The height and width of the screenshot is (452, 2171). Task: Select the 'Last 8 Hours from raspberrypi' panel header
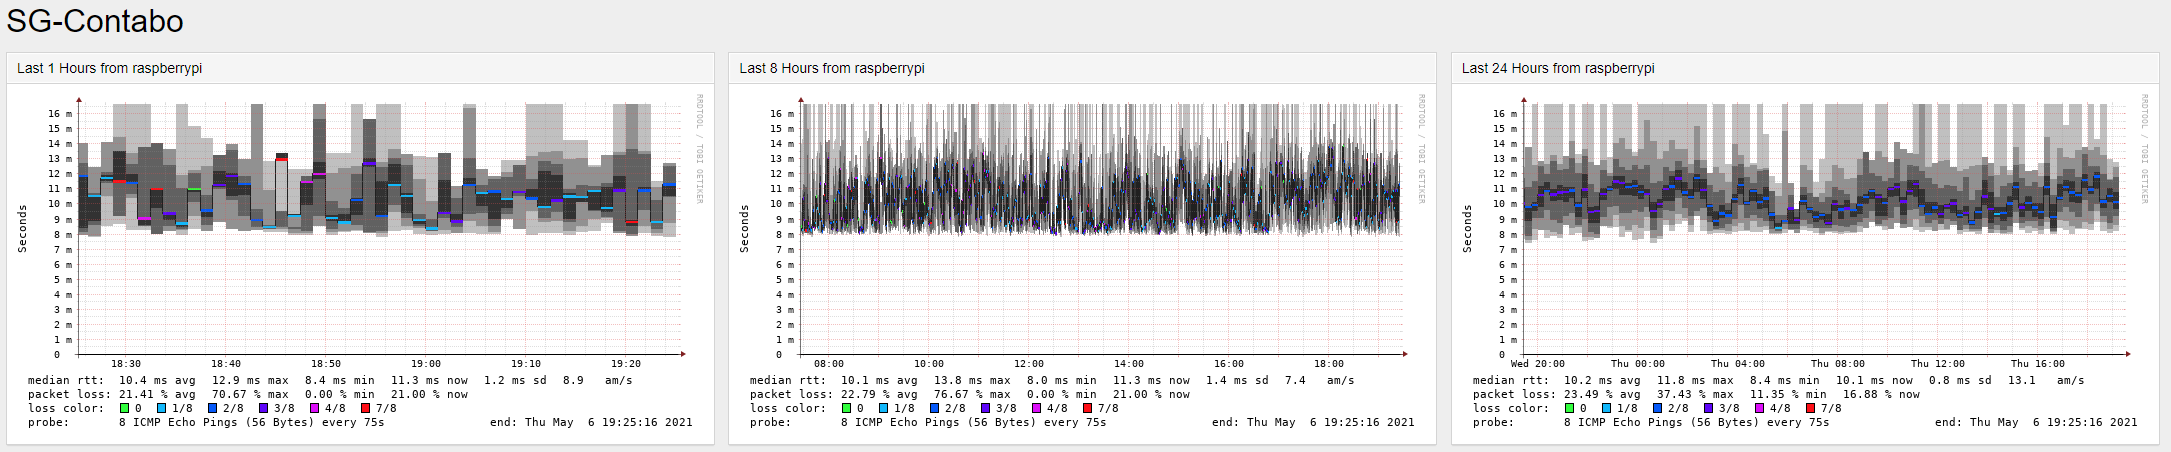(1082, 68)
